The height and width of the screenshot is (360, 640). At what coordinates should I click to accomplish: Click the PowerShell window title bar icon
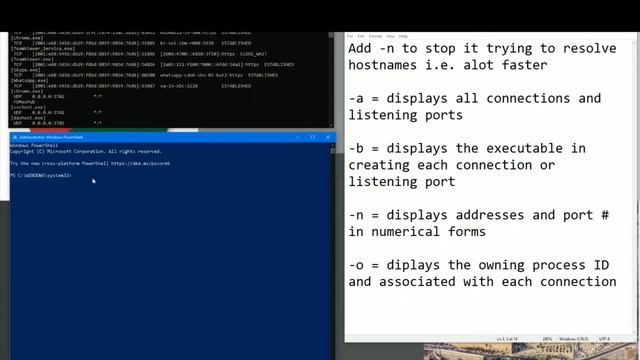(15, 137)
